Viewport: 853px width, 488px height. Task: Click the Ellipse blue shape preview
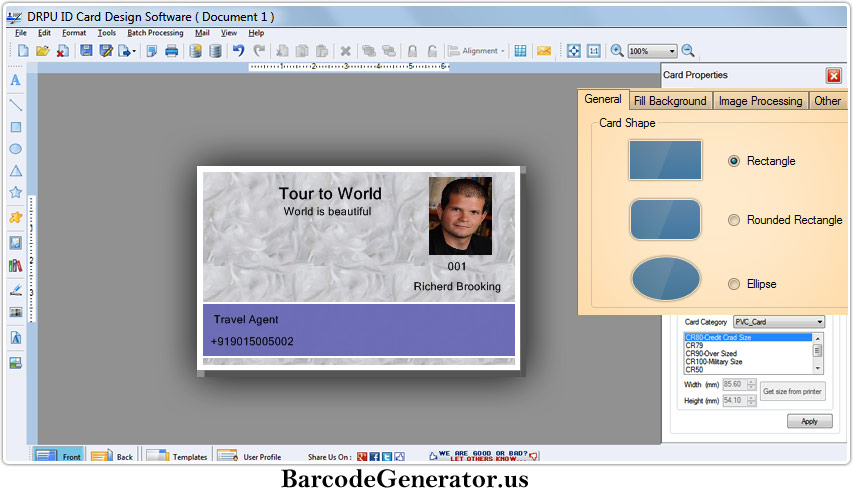665,279
